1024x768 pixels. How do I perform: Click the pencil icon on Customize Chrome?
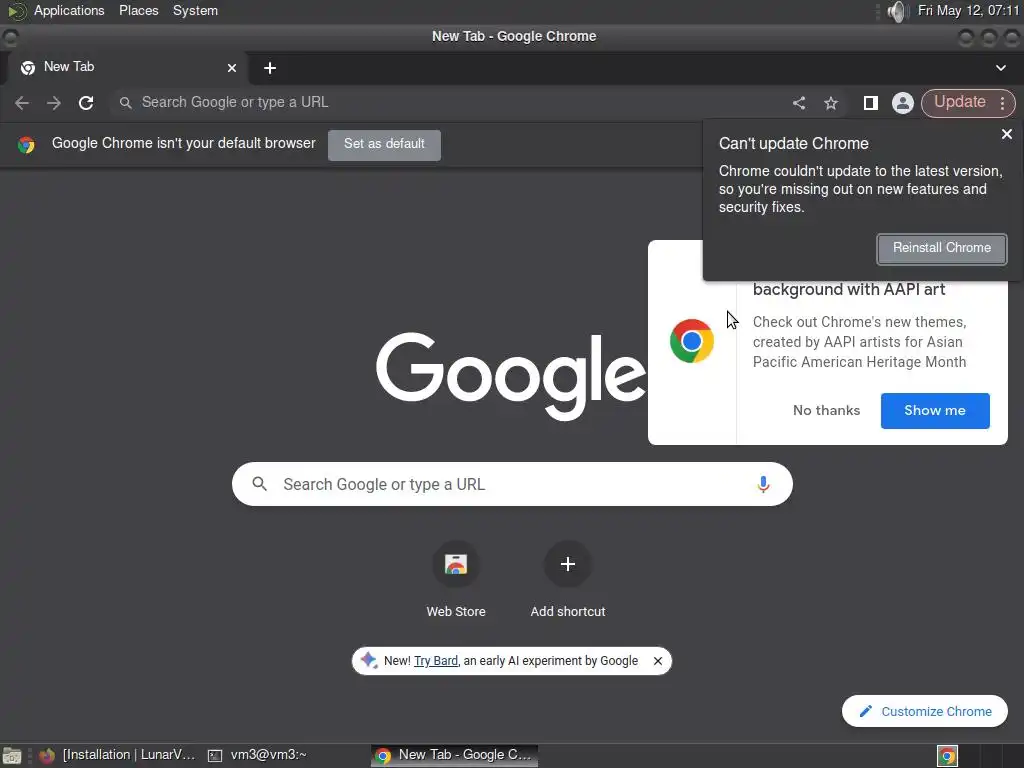866,711
